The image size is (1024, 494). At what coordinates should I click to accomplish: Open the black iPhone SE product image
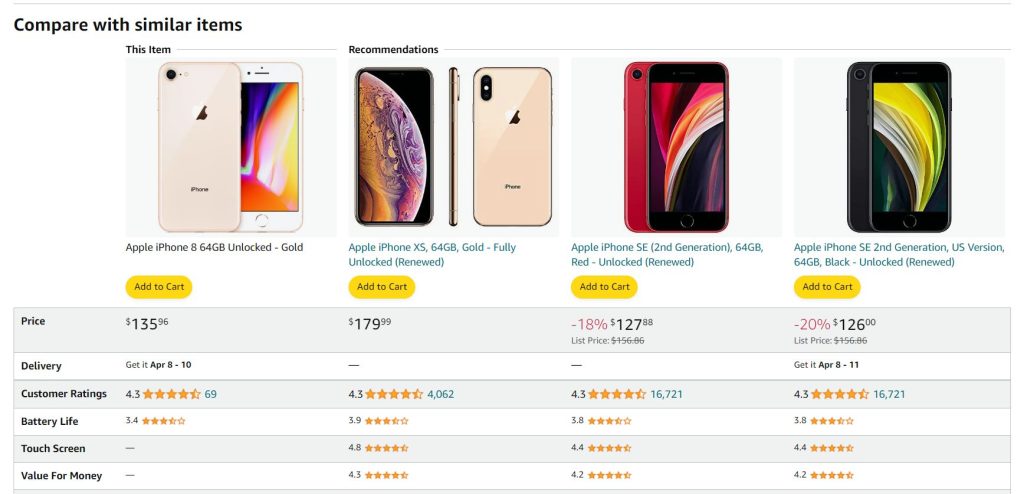click(x=899, y=146)
